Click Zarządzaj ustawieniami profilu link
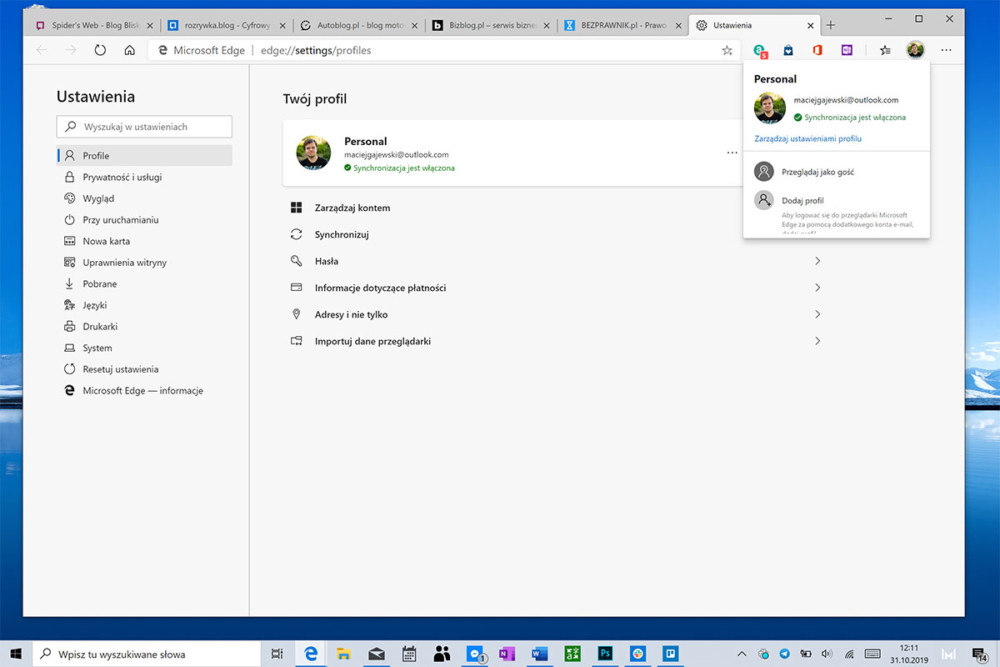This screenshot has width=1000, height=667. pyautogui.click(x=807, y=138)
